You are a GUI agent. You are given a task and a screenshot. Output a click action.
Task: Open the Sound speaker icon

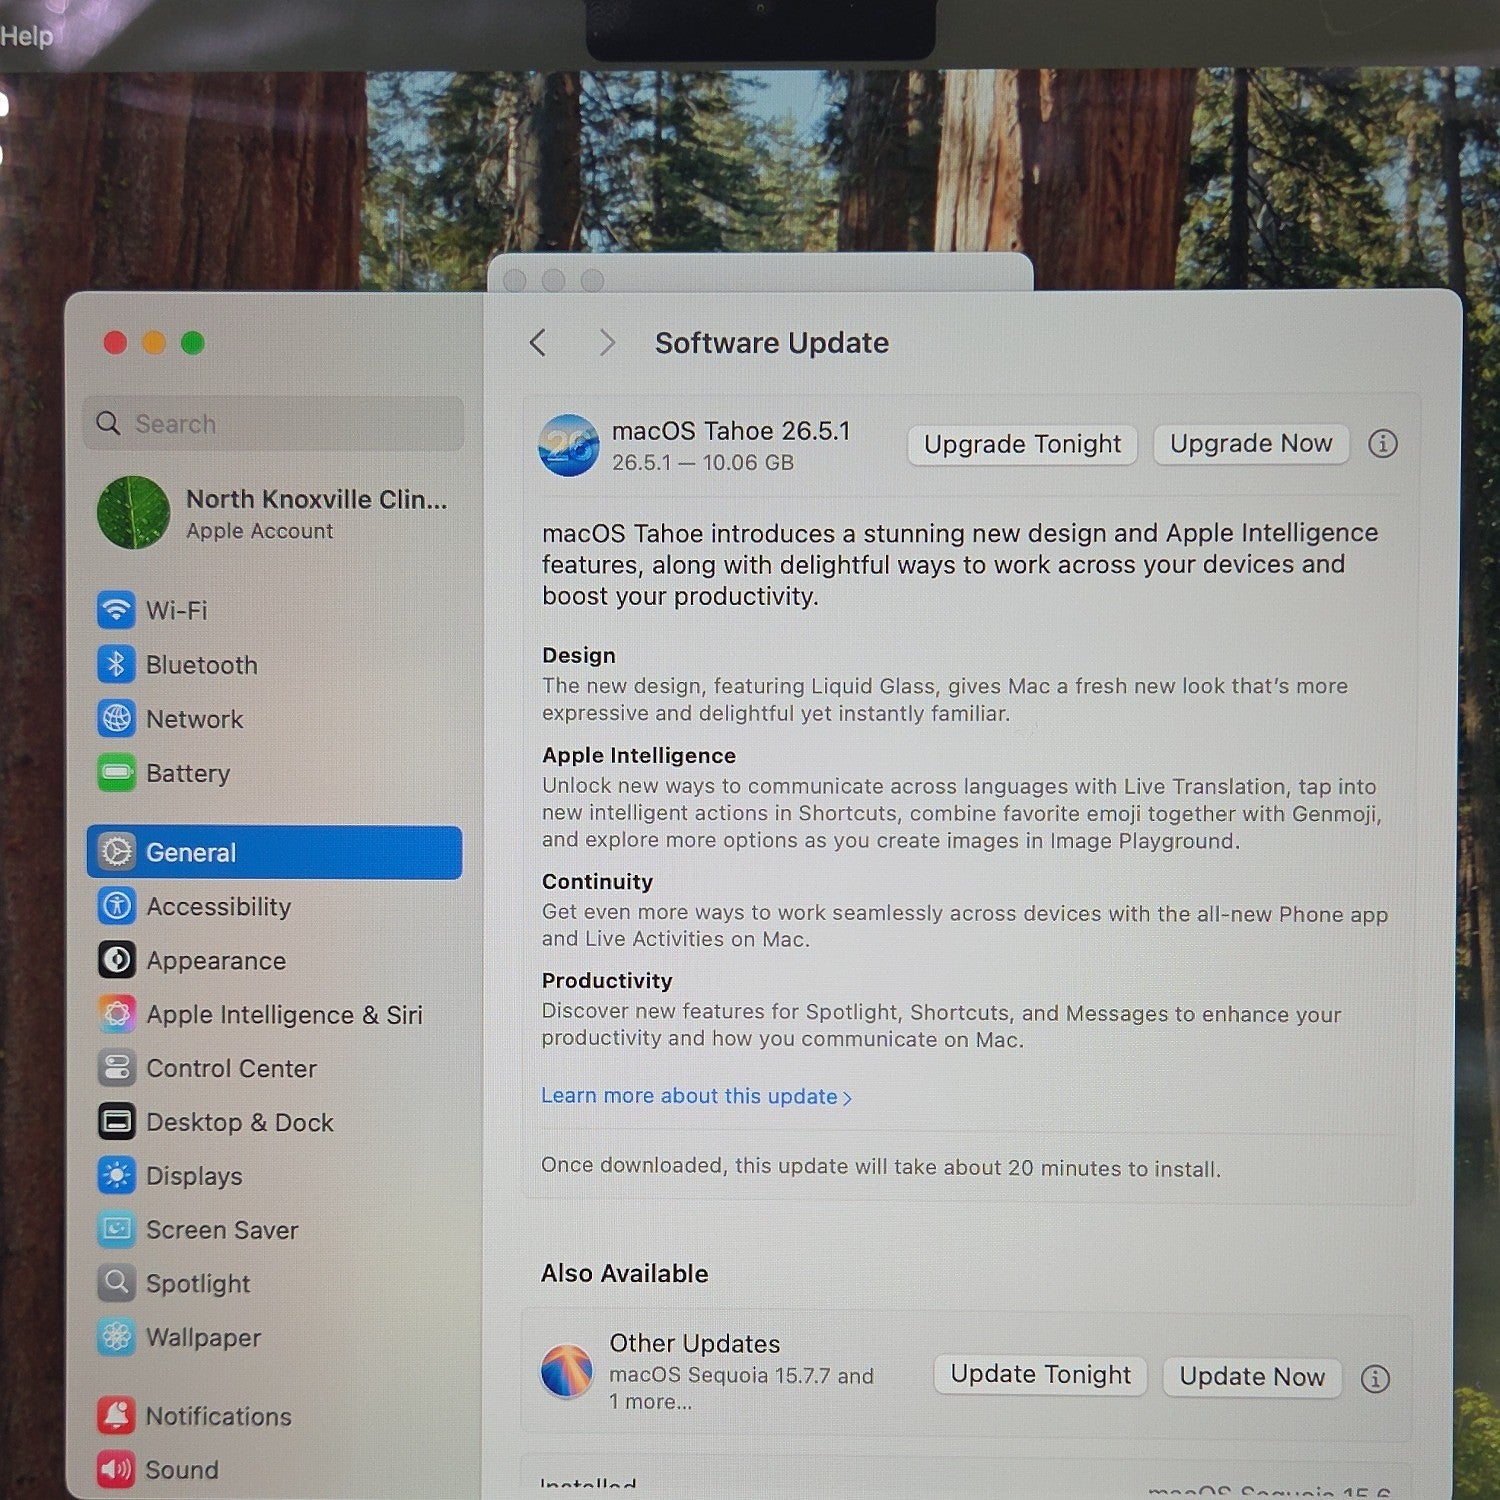[116, 1469]
